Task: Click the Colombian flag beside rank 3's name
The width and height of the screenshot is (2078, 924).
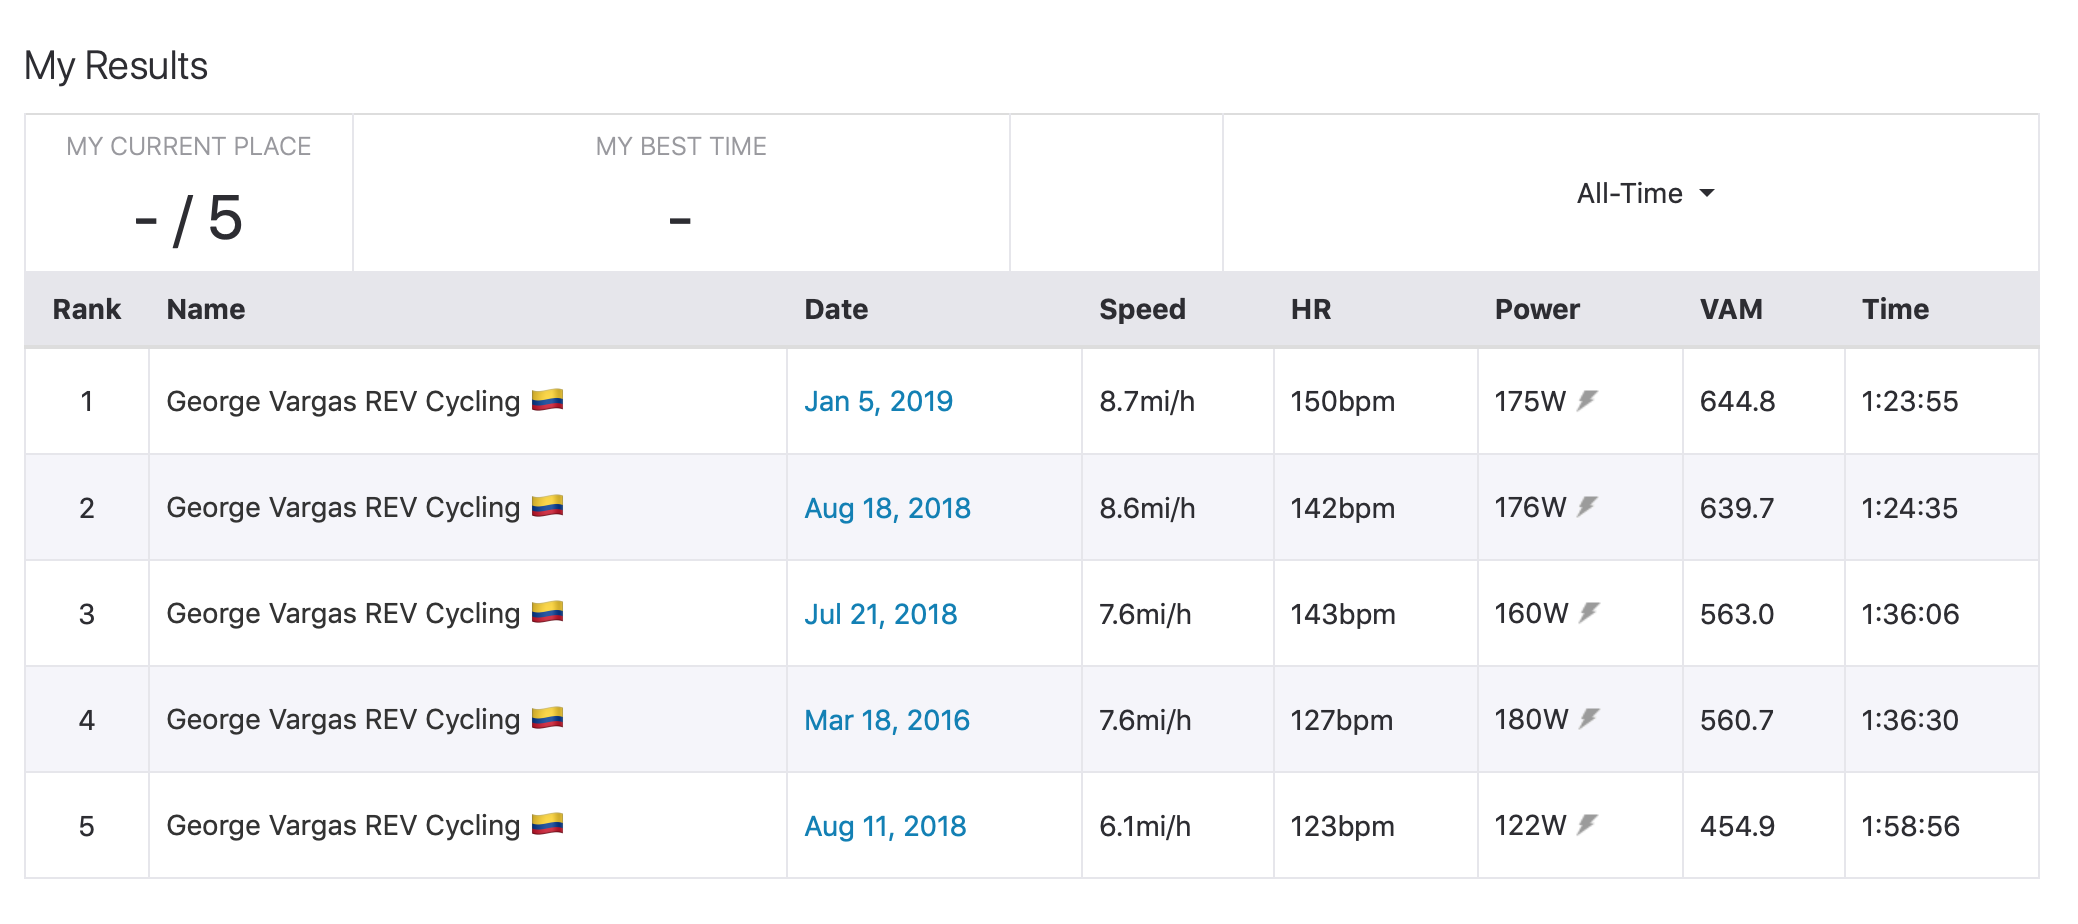Action: [549, 611]
